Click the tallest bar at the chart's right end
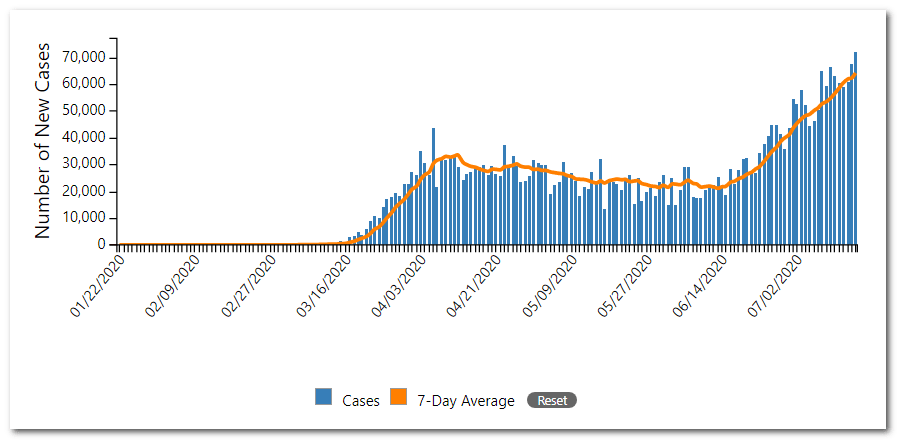 tap(855, 150)
